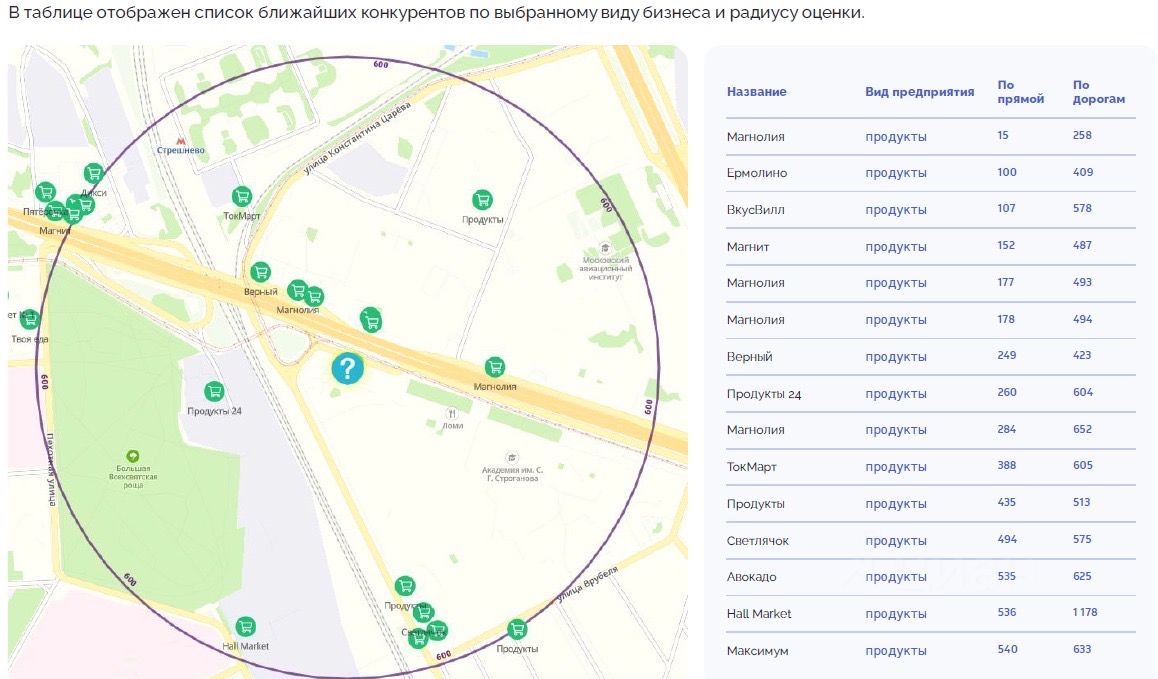Click the улица Врубеля street label
This screenshot has width=1158, height=679.
(587, 584)
